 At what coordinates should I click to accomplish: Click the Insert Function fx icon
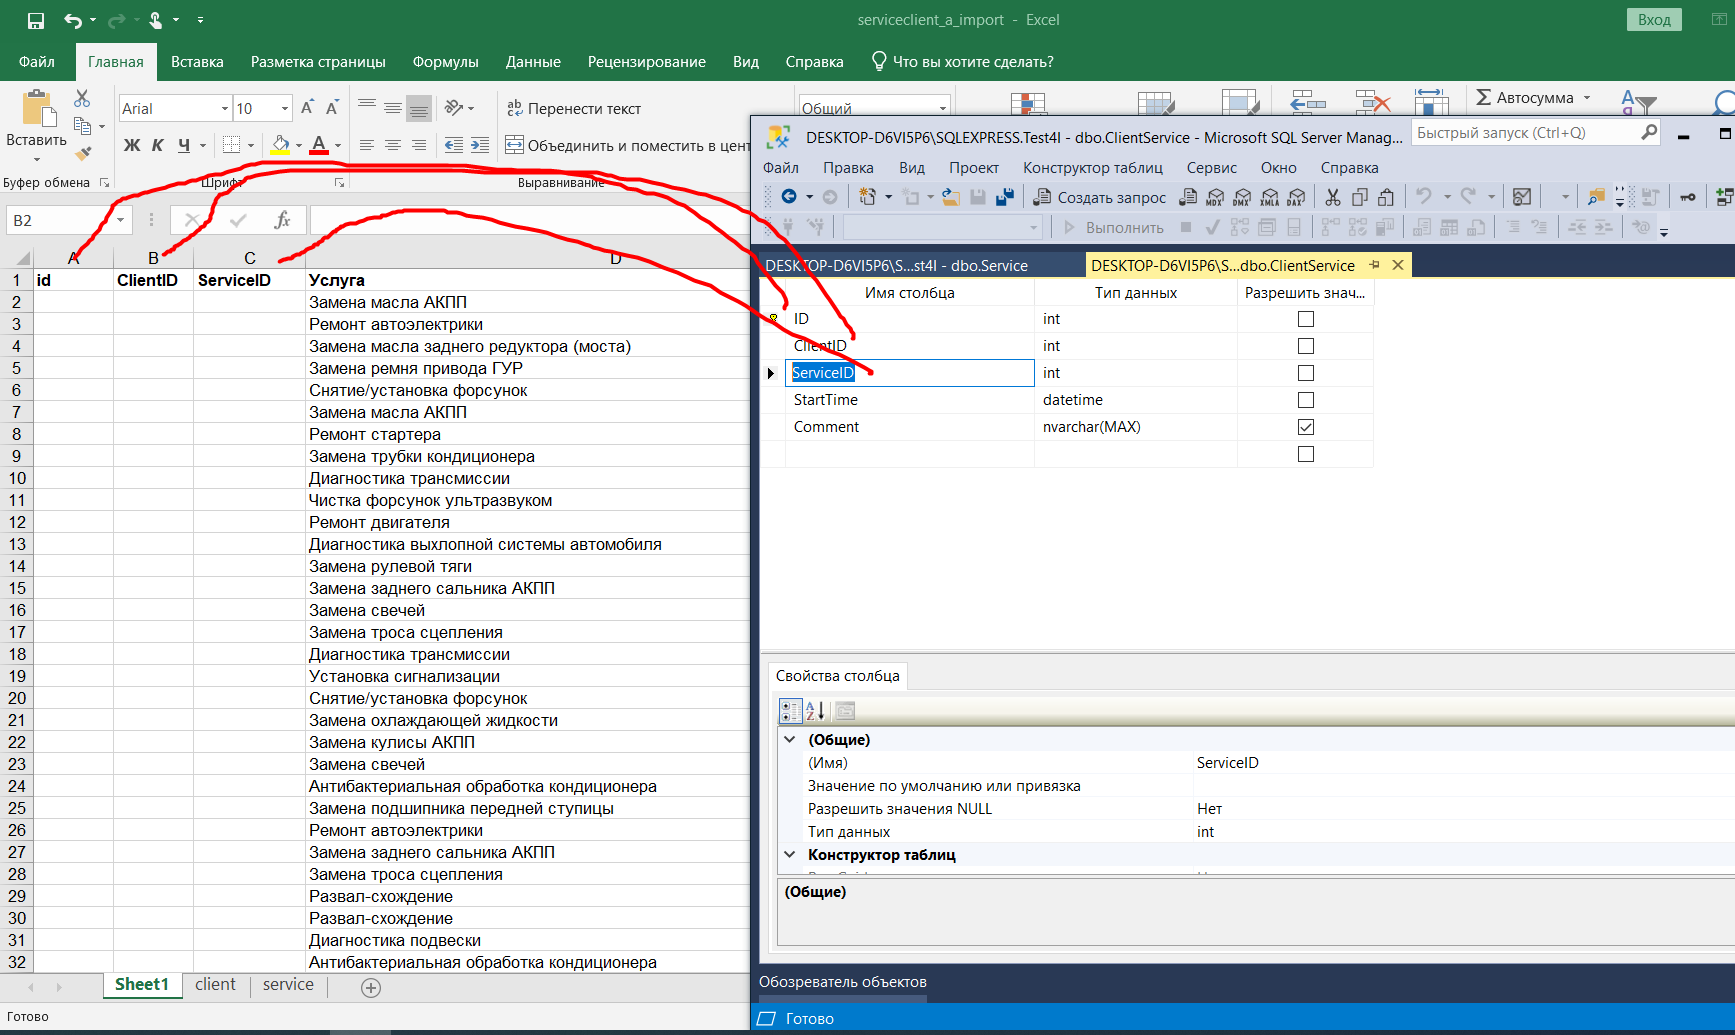[282, 220]
